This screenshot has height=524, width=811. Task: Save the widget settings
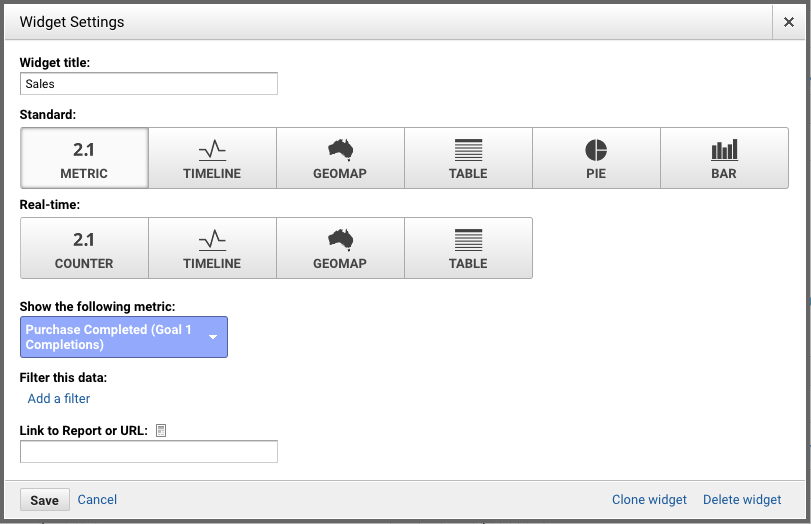pos(44,500)
